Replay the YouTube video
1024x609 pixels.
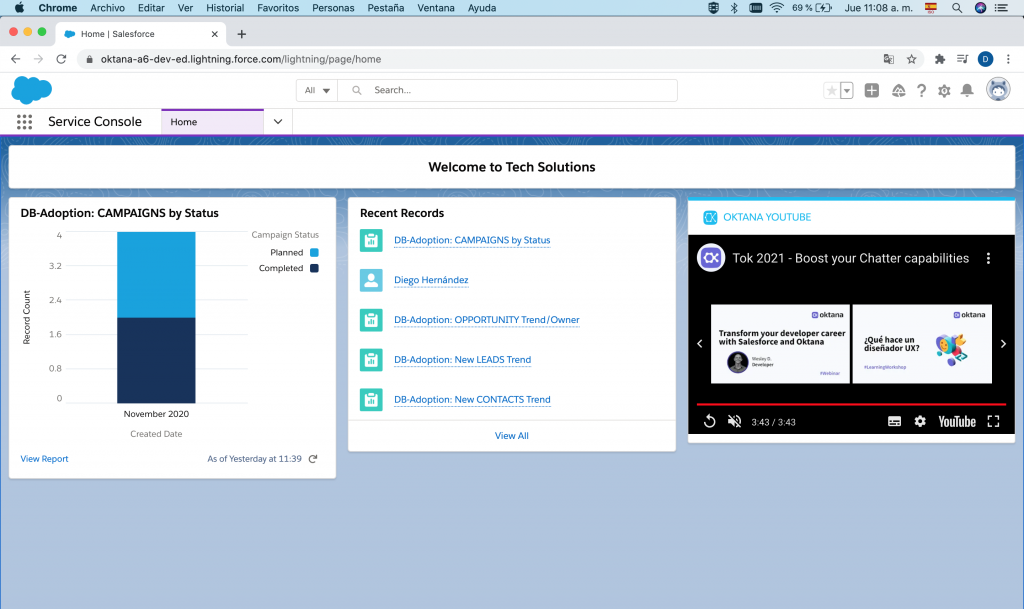pos(709,422)
